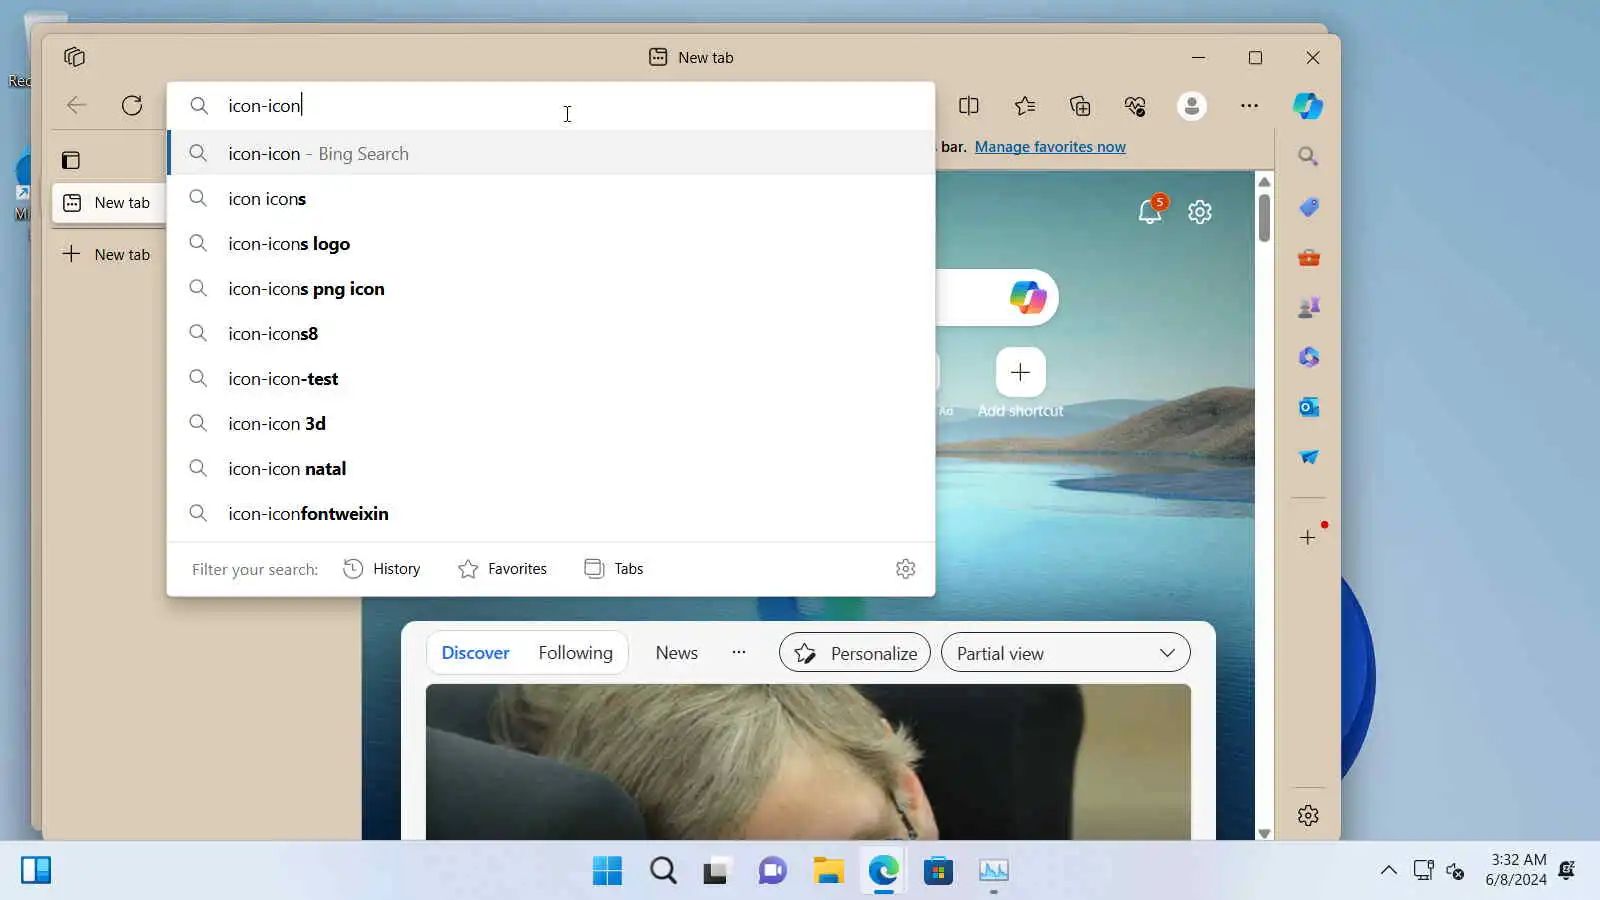This screenshot has width=1600, height=900.
Task: Choose "icon-icons png icon" suggestion
Action: click(551, 288)
